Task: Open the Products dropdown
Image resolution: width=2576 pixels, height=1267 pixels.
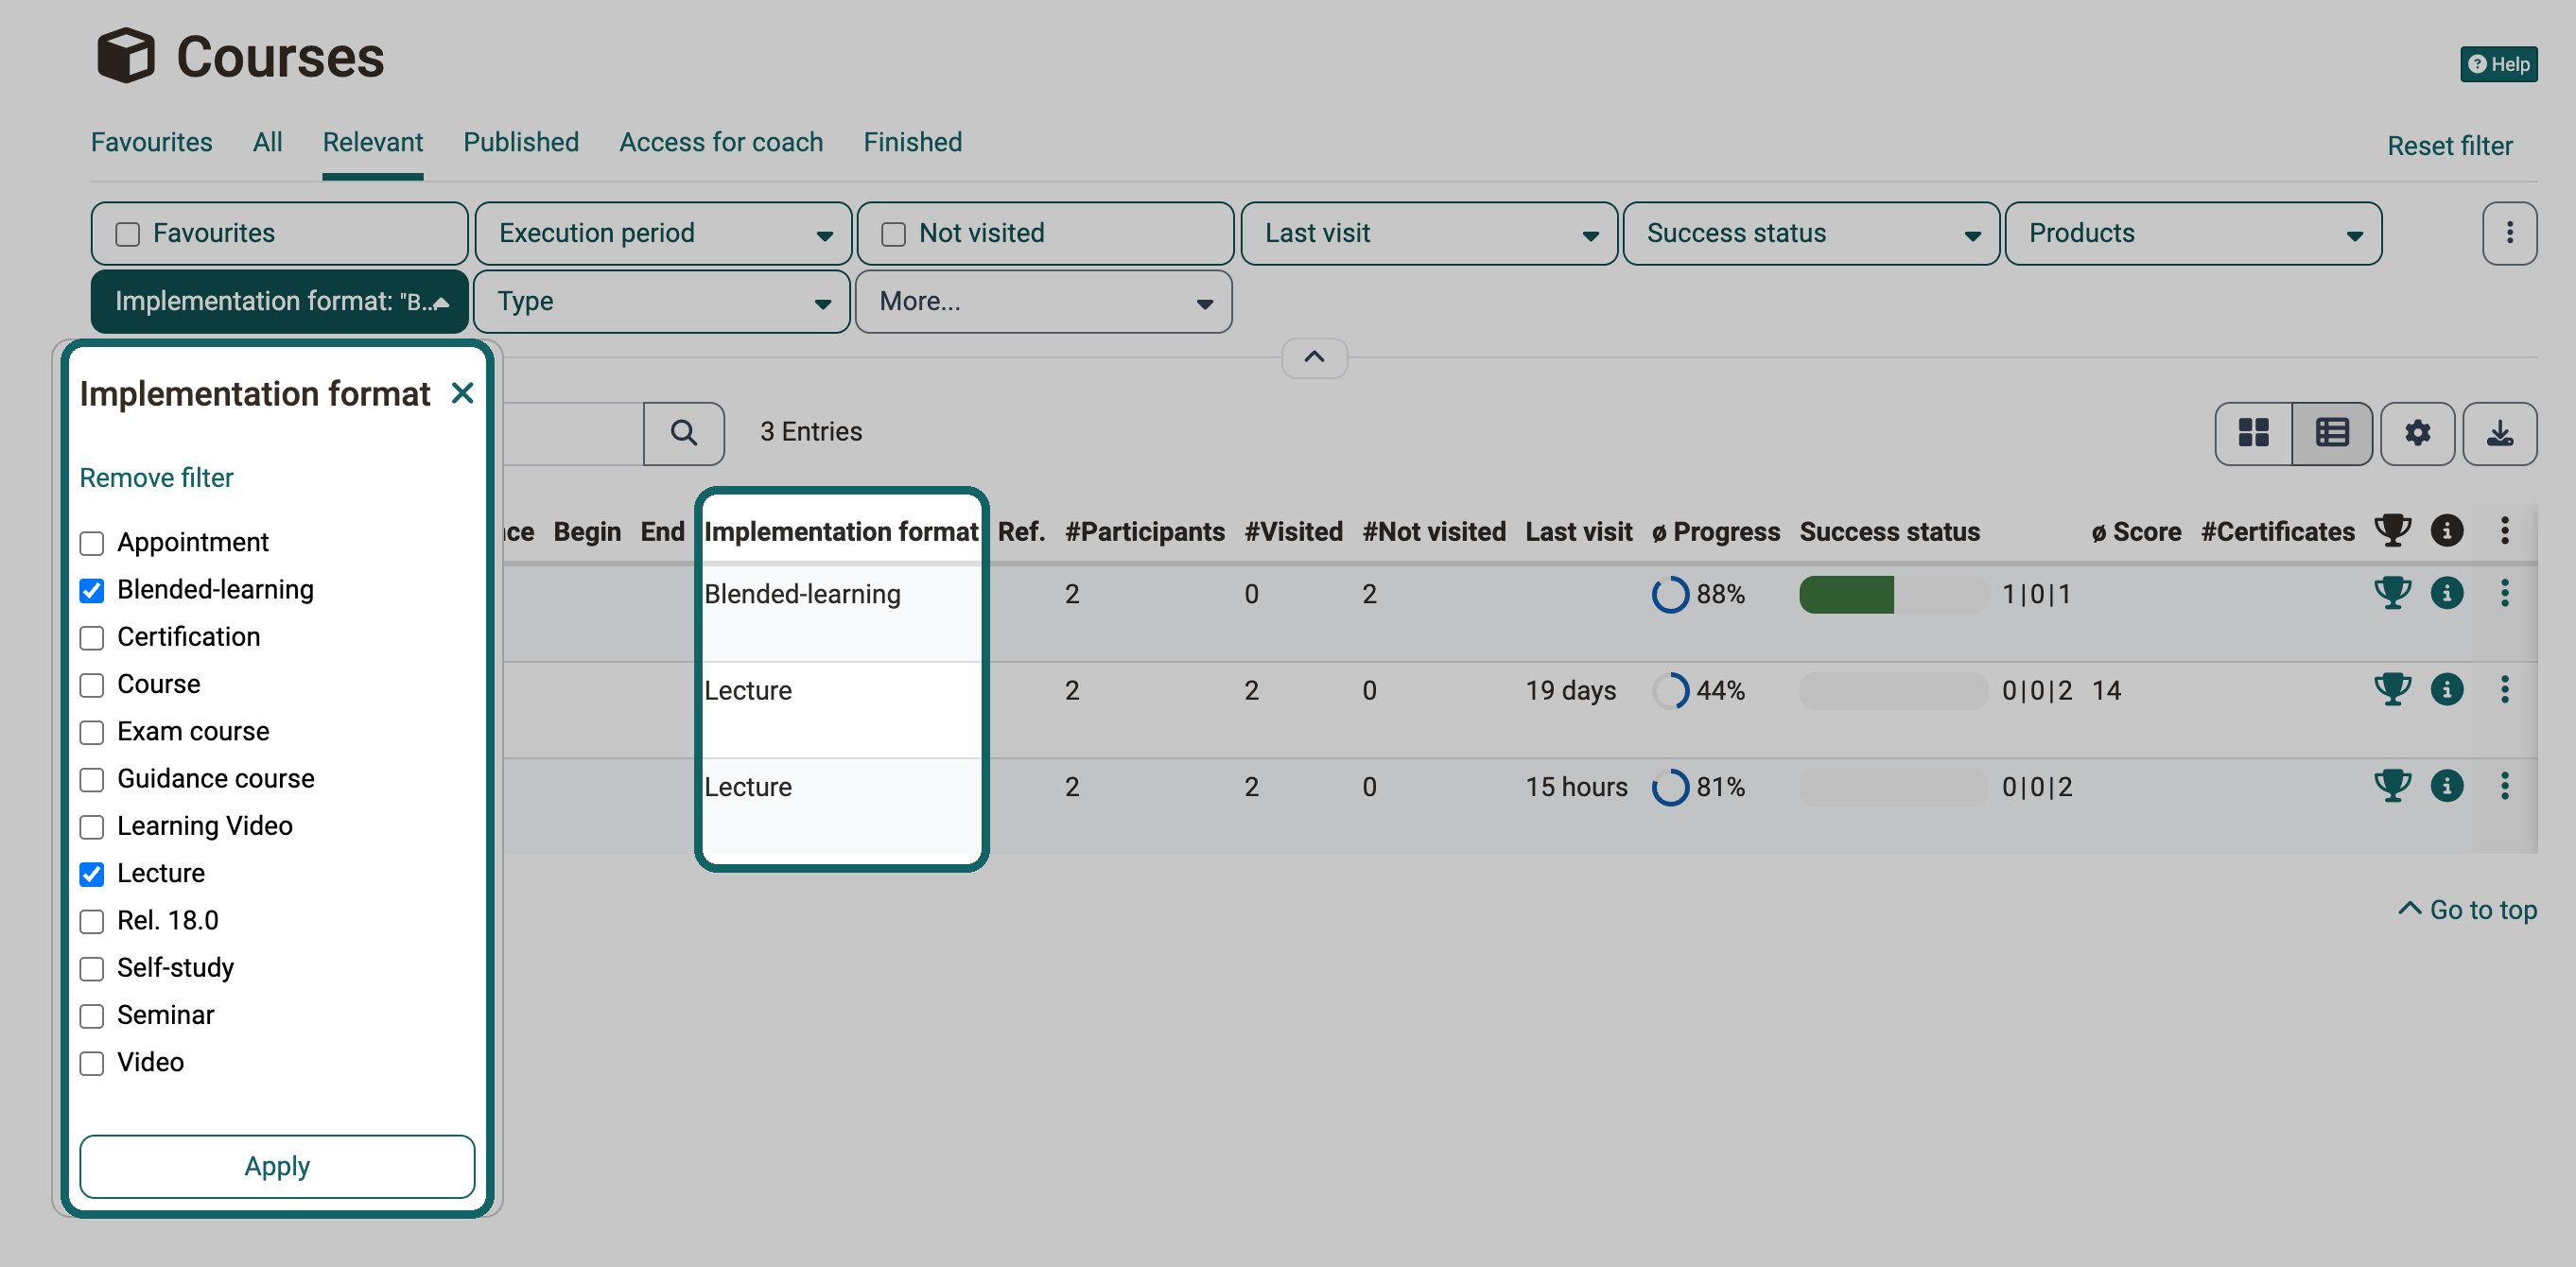Action: click(2192, 233)
